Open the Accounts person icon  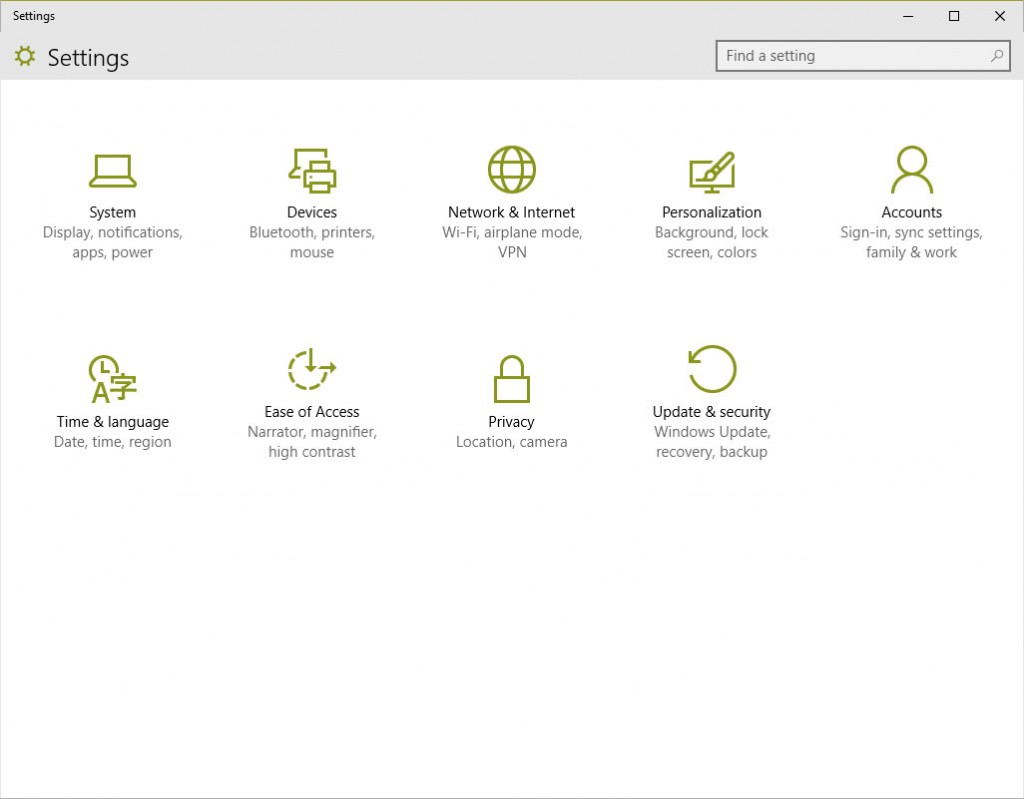912,170
